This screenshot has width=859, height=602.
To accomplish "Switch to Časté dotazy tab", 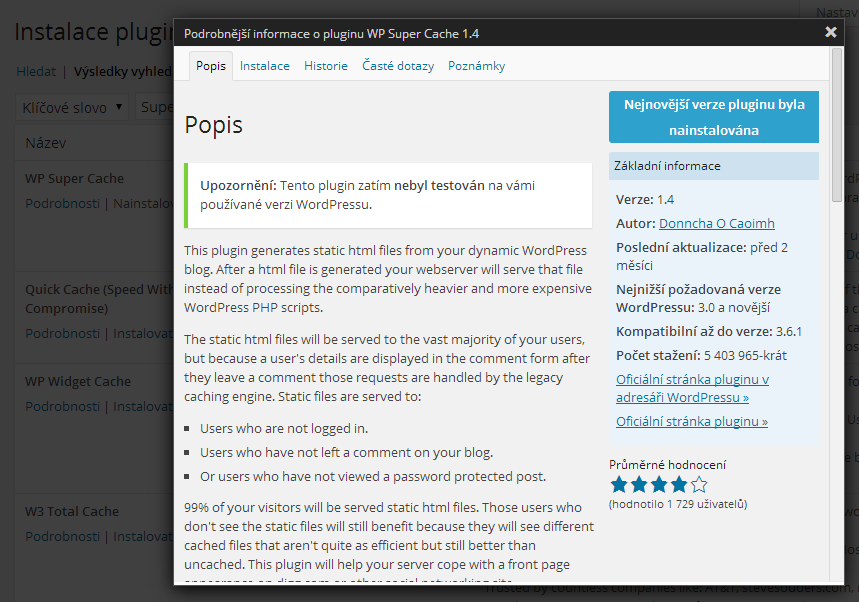I will (x=398, y=66).
